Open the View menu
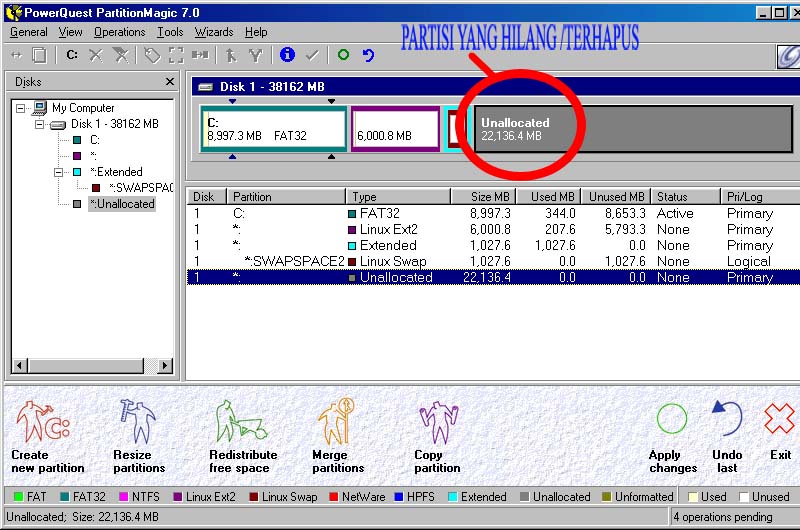The width and height of the screenshot is (800, 530). (70, 32)
